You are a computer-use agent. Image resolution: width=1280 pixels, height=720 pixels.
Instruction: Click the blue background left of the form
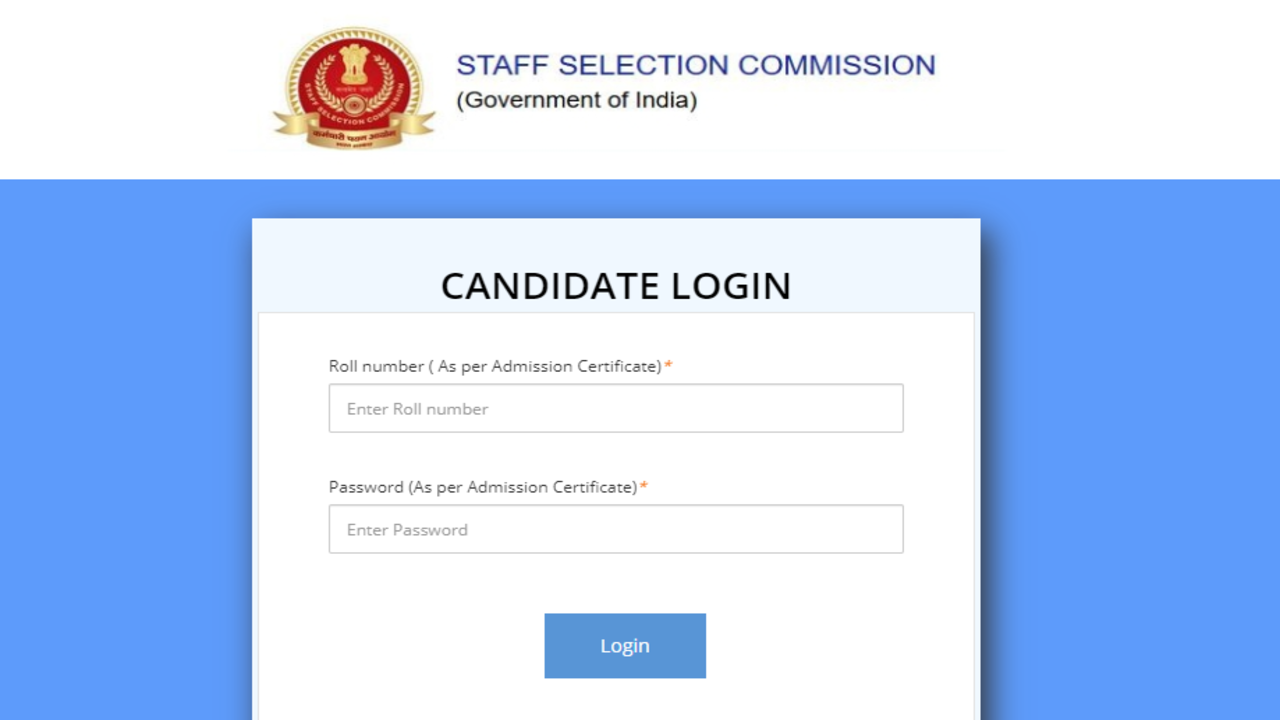click(125, 450)
